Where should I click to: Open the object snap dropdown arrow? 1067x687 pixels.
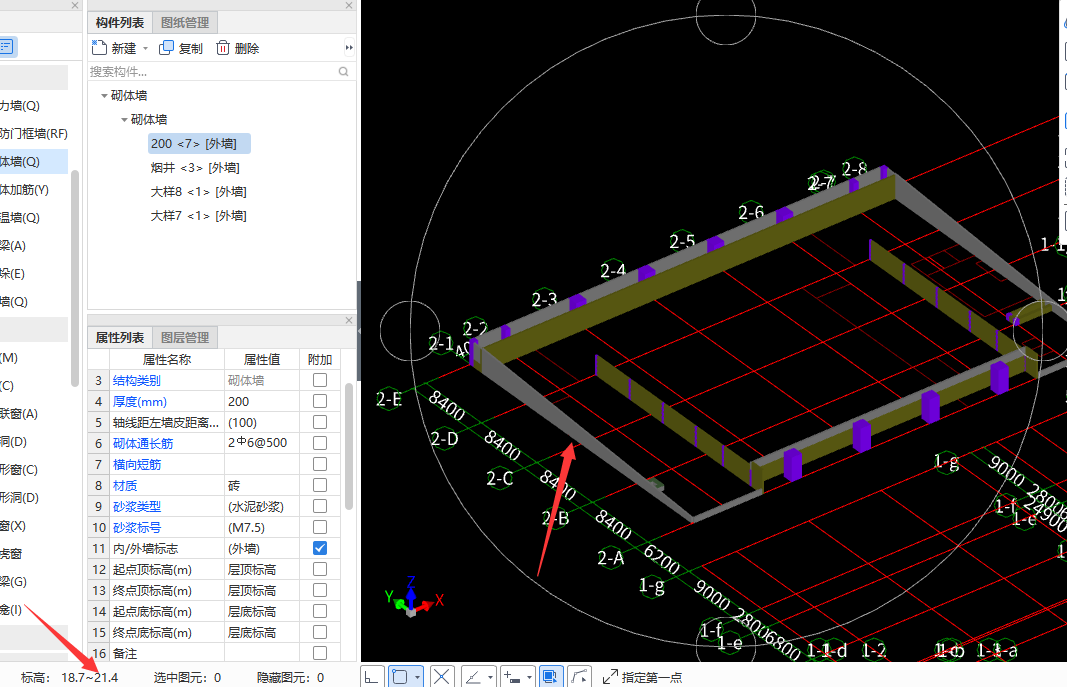(417, 677)
